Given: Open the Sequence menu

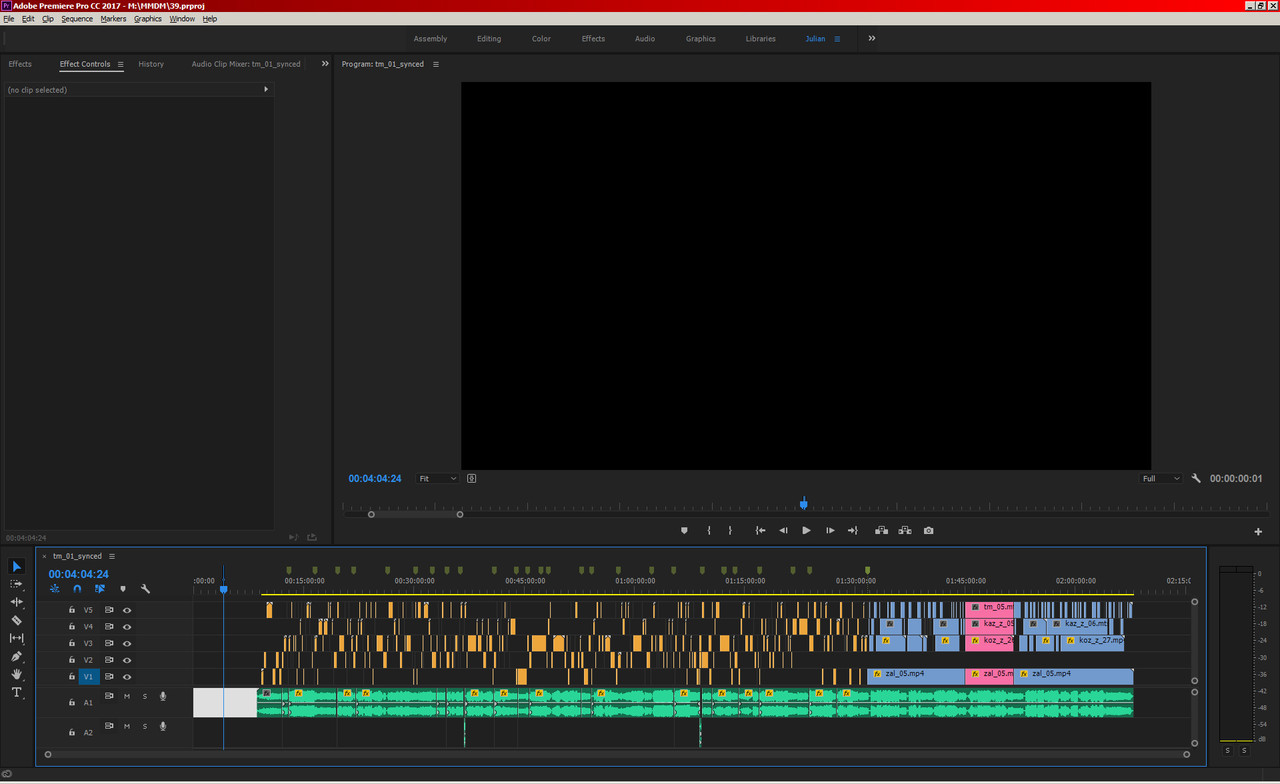Looking at the screenshot, I should (77, 19).
